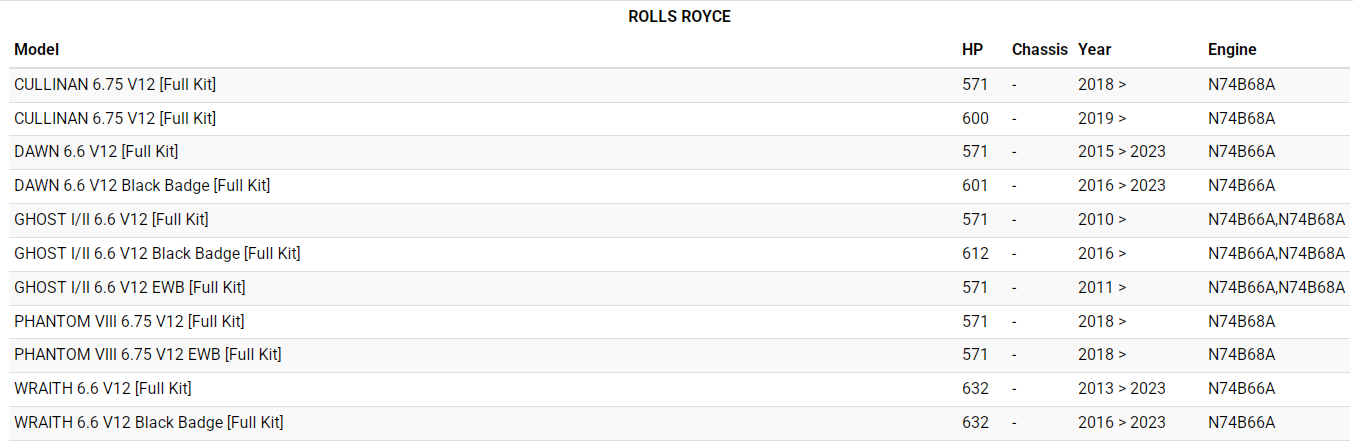1353x441 pixels.
Task: Select CULLINAN 6.75 V12 600 HP entry
Action: 115,119
